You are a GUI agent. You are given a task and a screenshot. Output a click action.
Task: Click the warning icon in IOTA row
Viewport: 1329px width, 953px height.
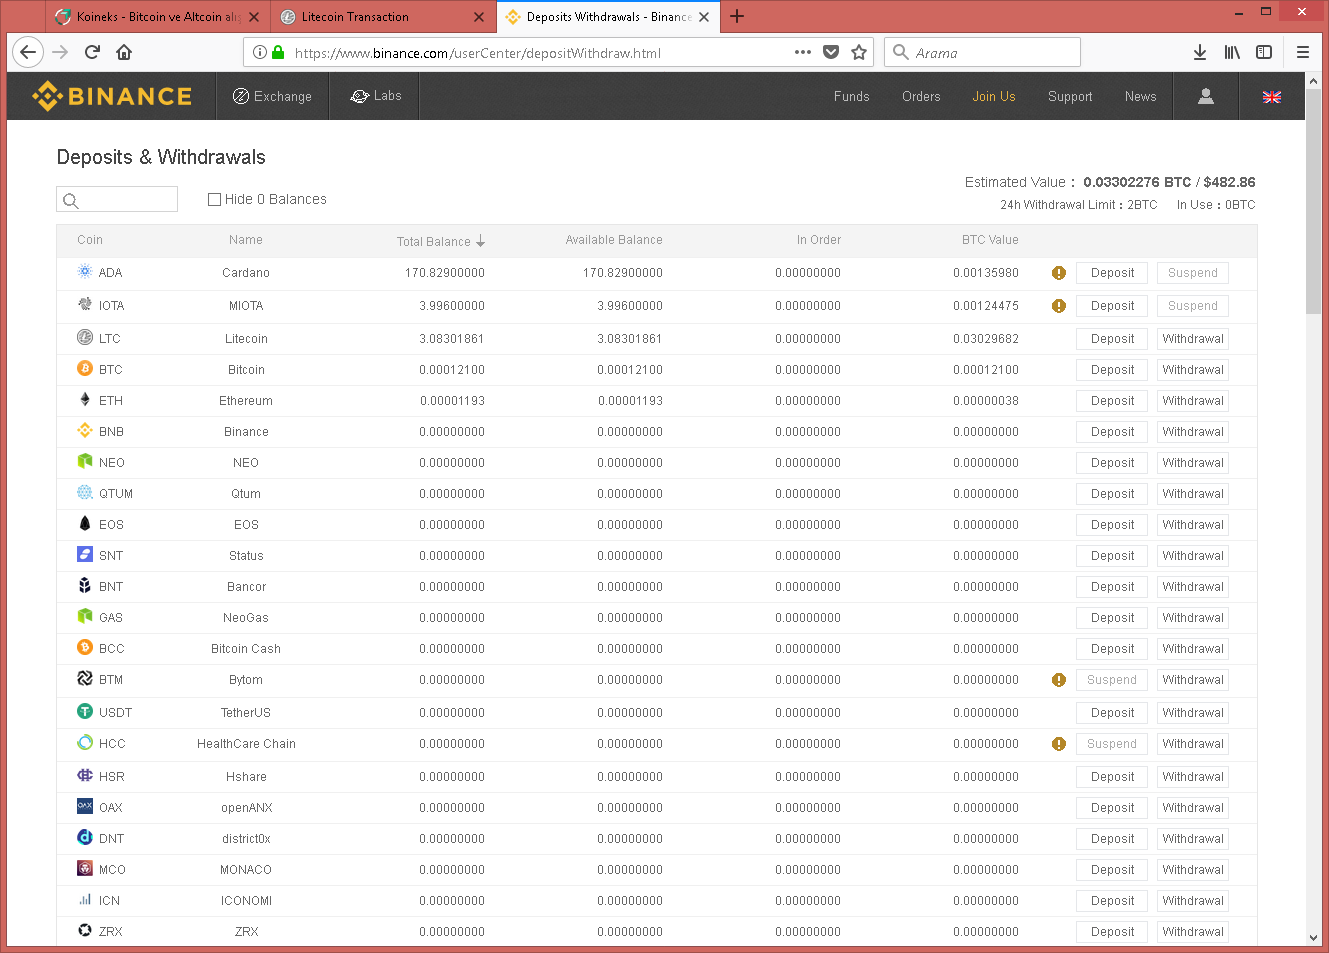(1059, 306)
